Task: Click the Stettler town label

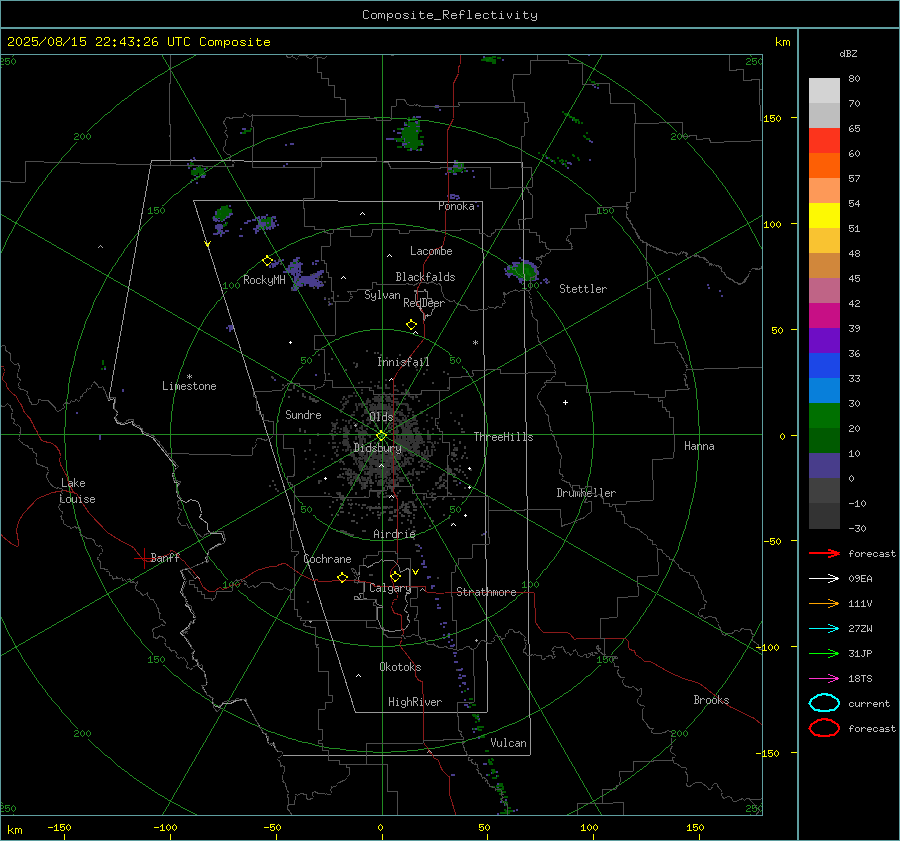Action: point(583,289)
